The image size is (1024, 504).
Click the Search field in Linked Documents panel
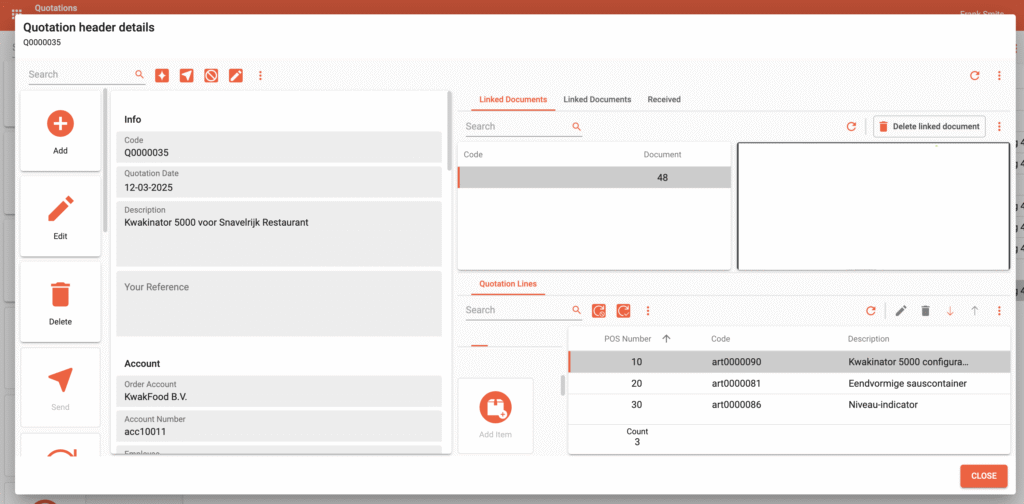click(x=515, y=127)
